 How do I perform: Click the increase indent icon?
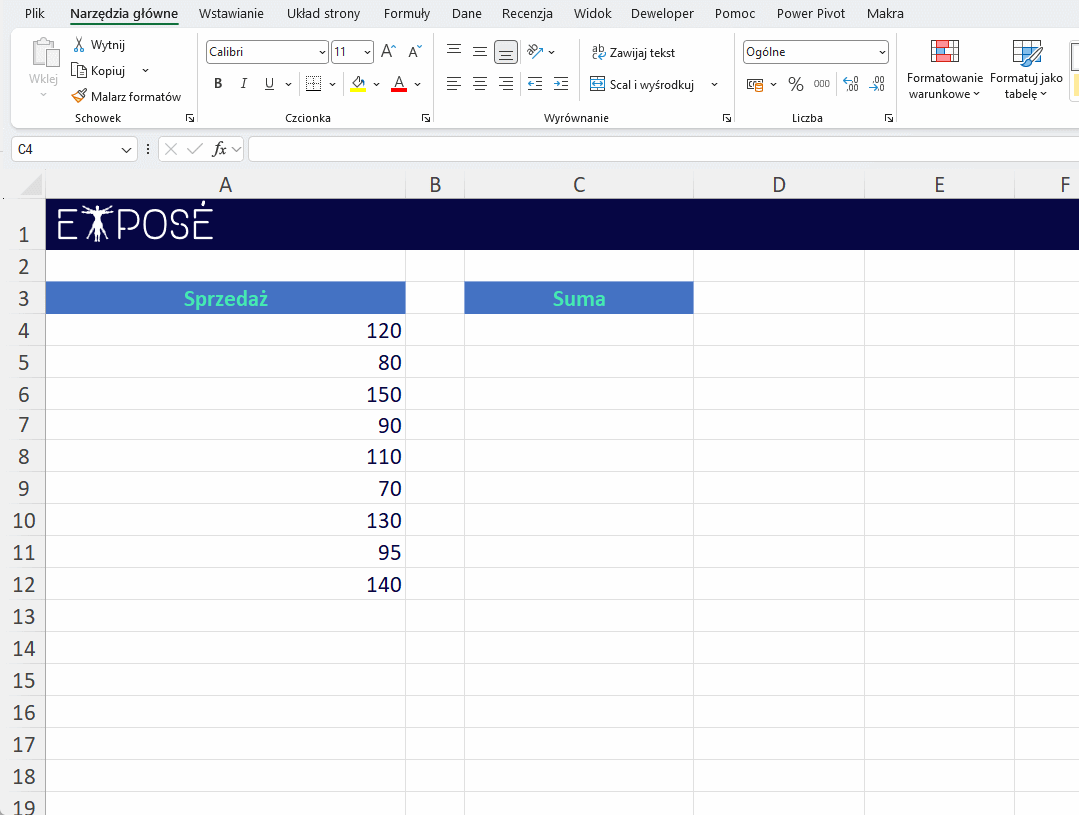pyautogui.click(x=560, y=84)
